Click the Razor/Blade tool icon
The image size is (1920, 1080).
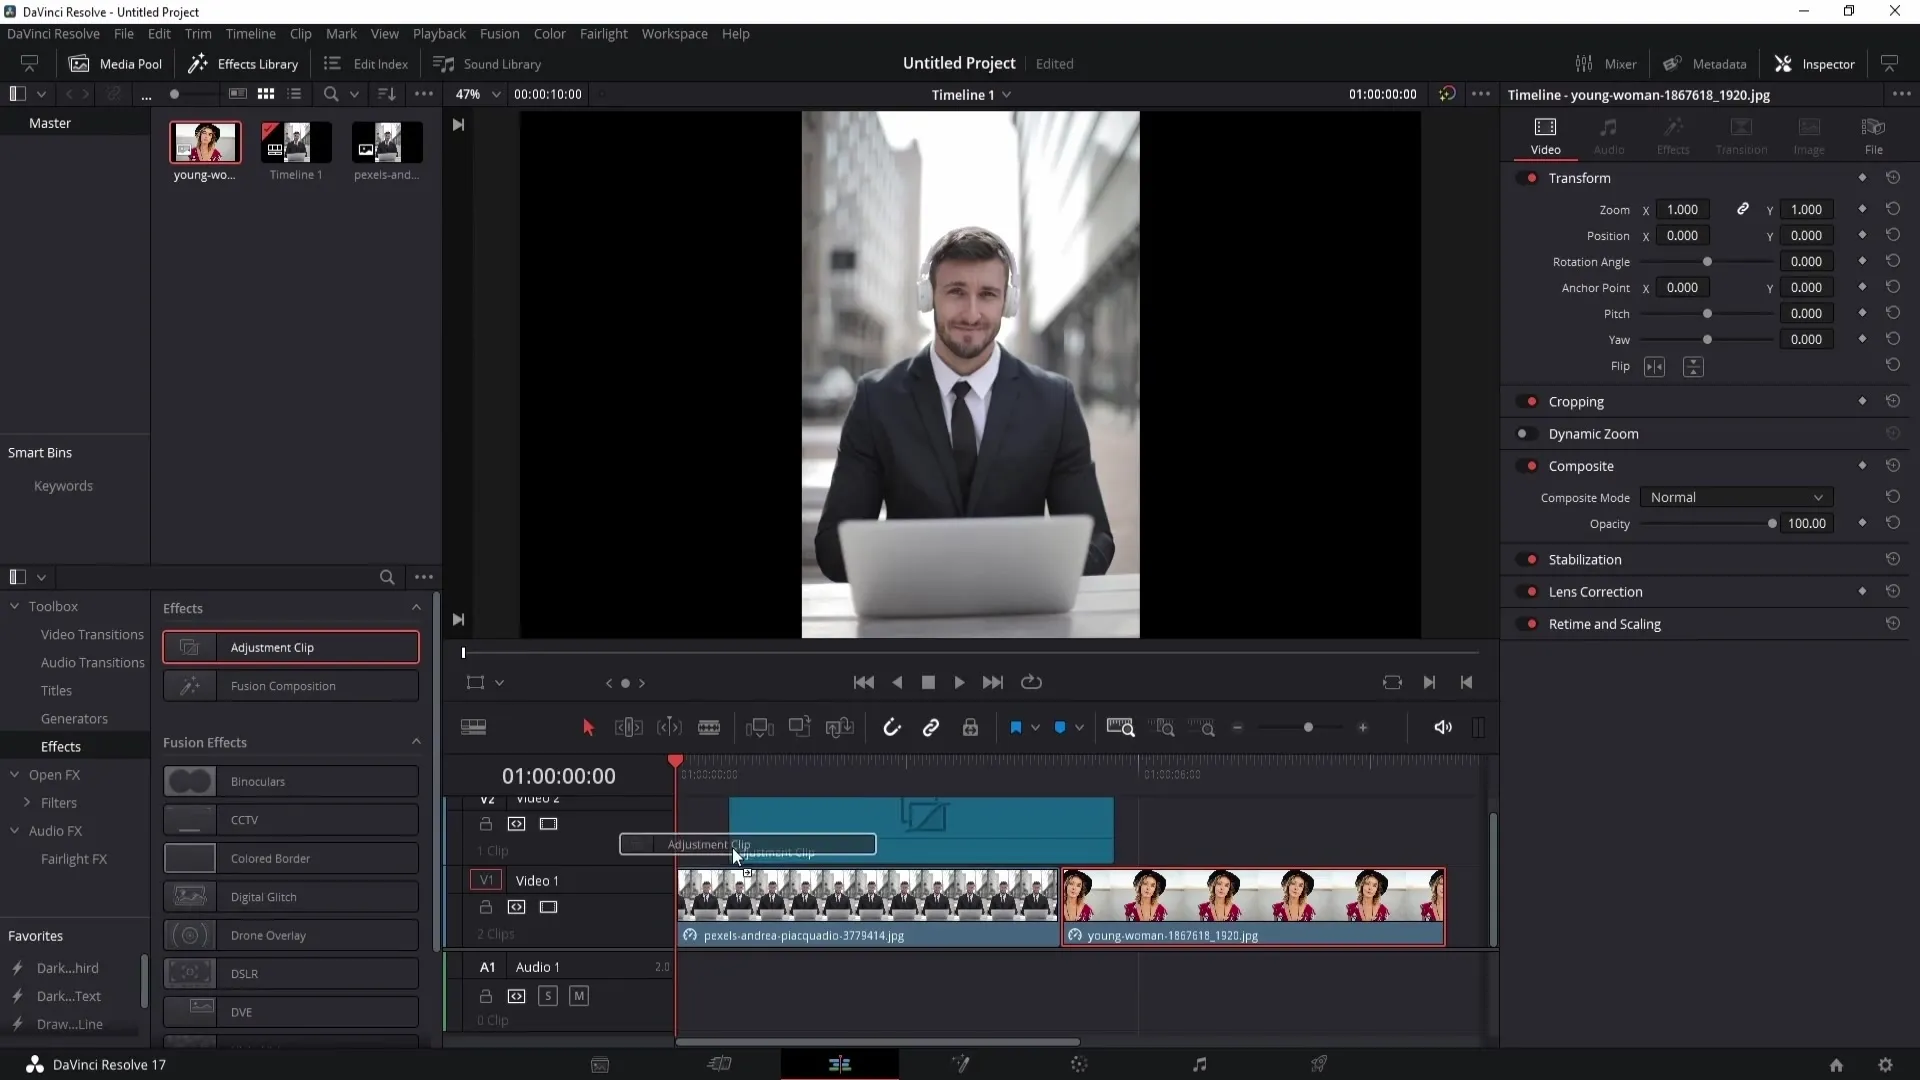(709, 729)
